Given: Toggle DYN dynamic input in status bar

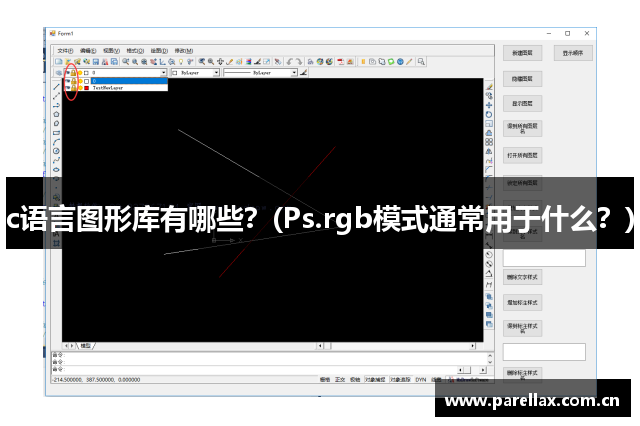Looking at the screenshot, I should (x=421, y=379).
